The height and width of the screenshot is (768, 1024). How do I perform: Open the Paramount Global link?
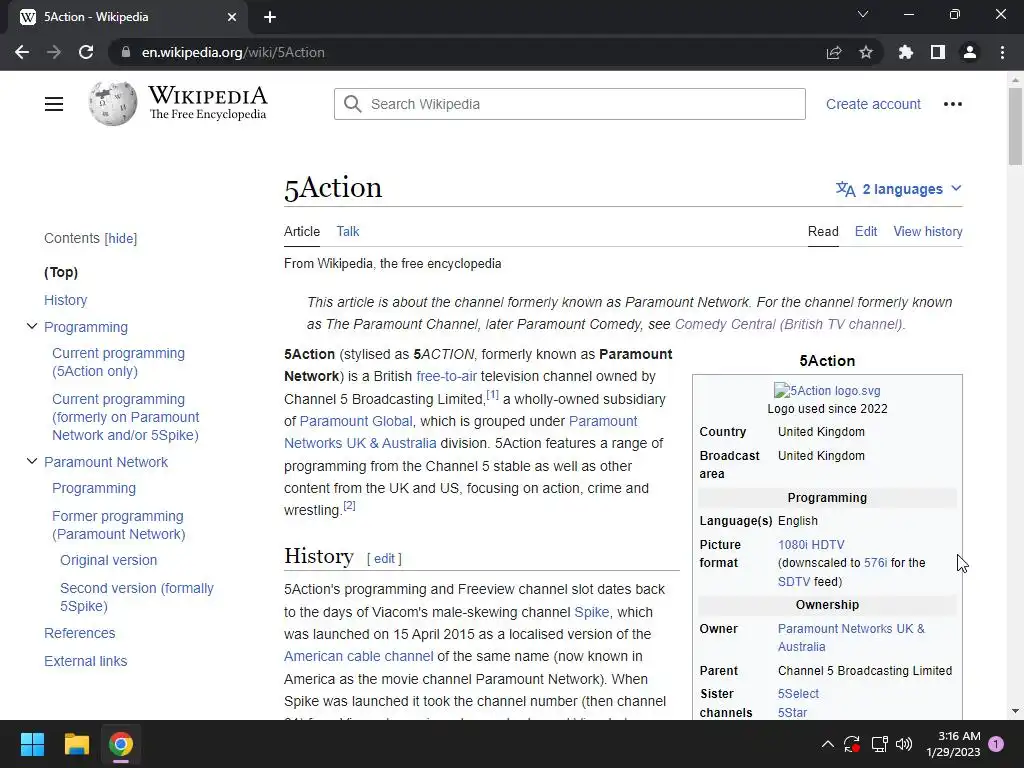tap(356, 421)
